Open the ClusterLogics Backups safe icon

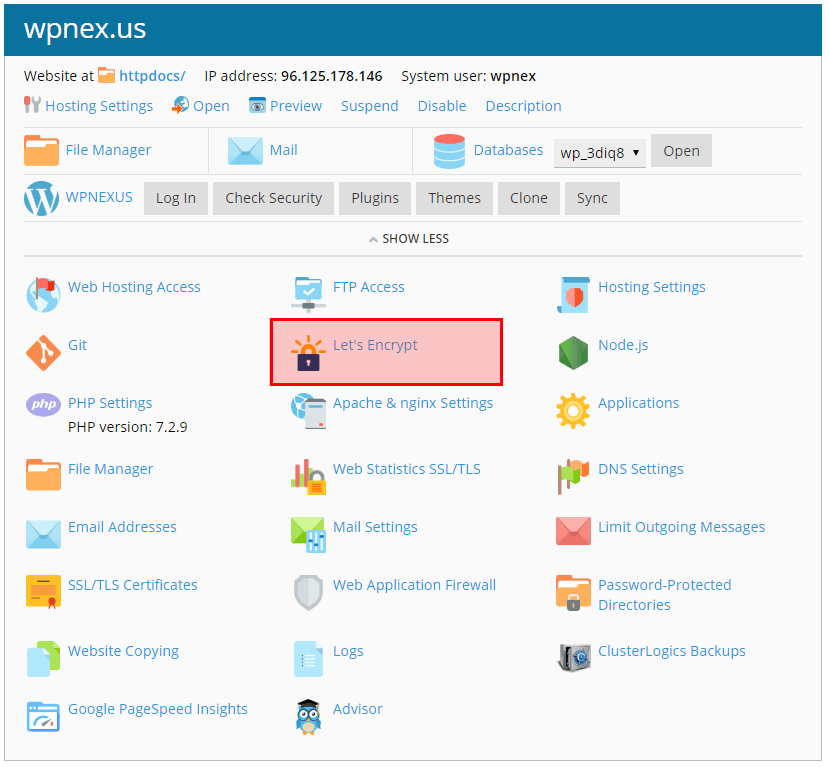[574, 657]
